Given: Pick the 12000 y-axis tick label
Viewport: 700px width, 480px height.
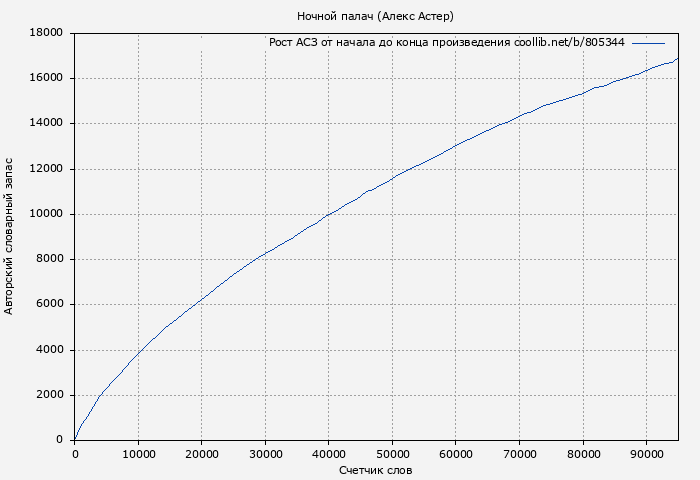Looking at the screenshot, I should point(47,169).
